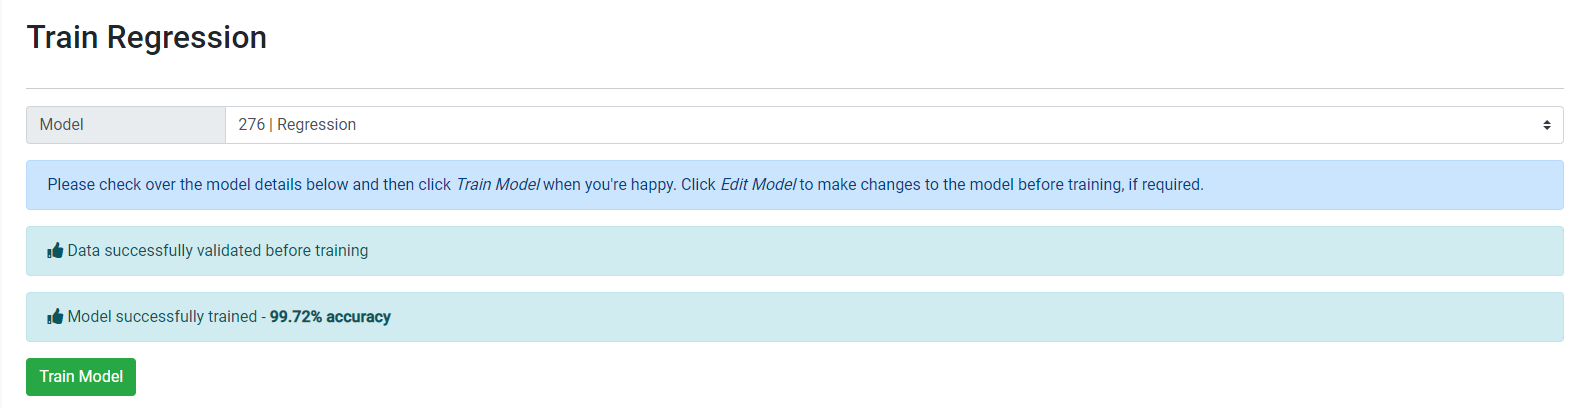The width and height of the screenshot is (1580, 408).
Task: Click "if required" at end of info banner
Action: pyautogui.click(x=1165, y=185)
